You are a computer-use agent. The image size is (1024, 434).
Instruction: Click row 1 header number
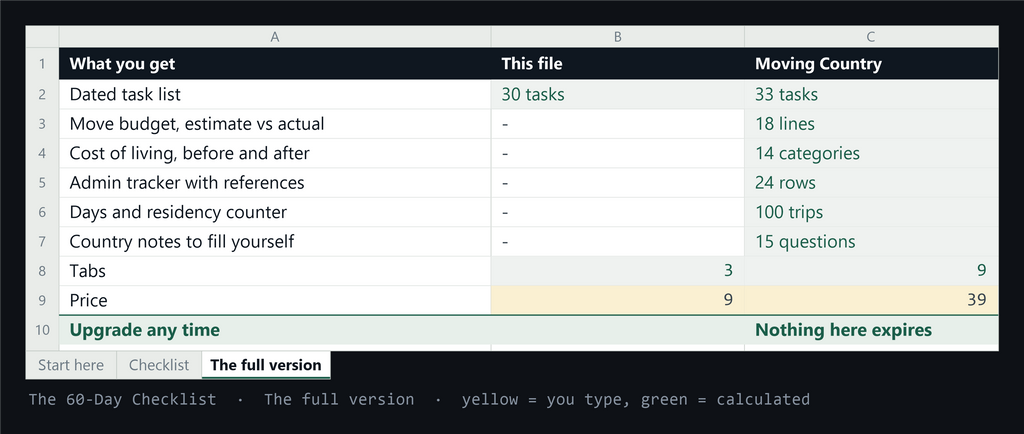click(42, 64)
